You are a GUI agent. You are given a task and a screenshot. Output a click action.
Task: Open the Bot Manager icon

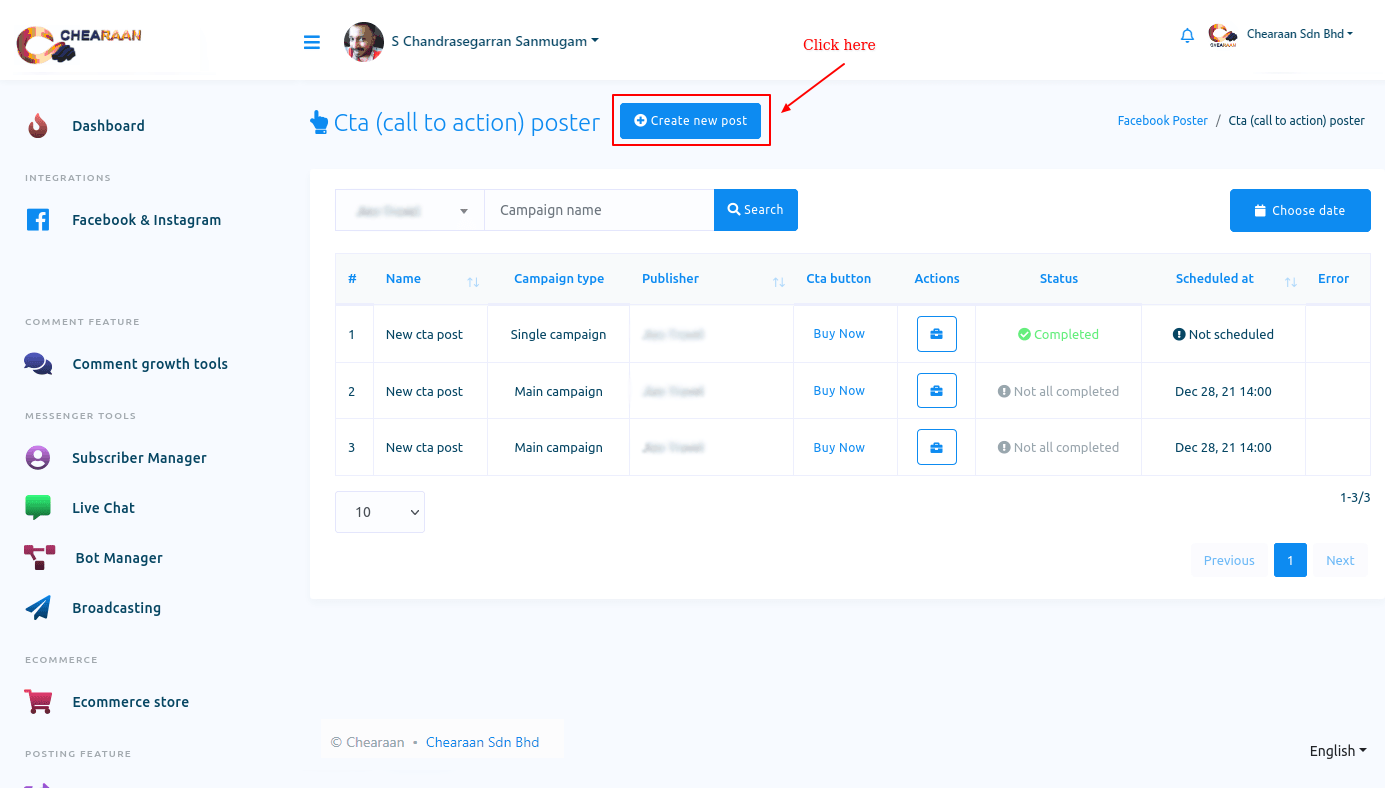(39, 558)
